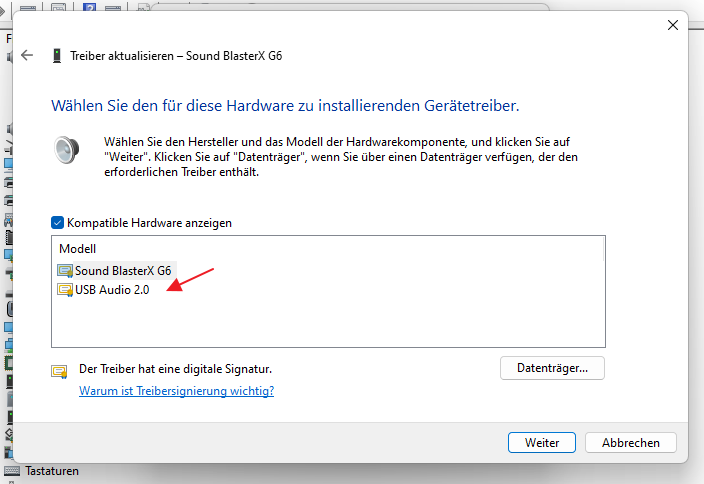The width and height of the screenshot is (704, 484).
Task: Click the Weiter button
Action: click(542, 443)
